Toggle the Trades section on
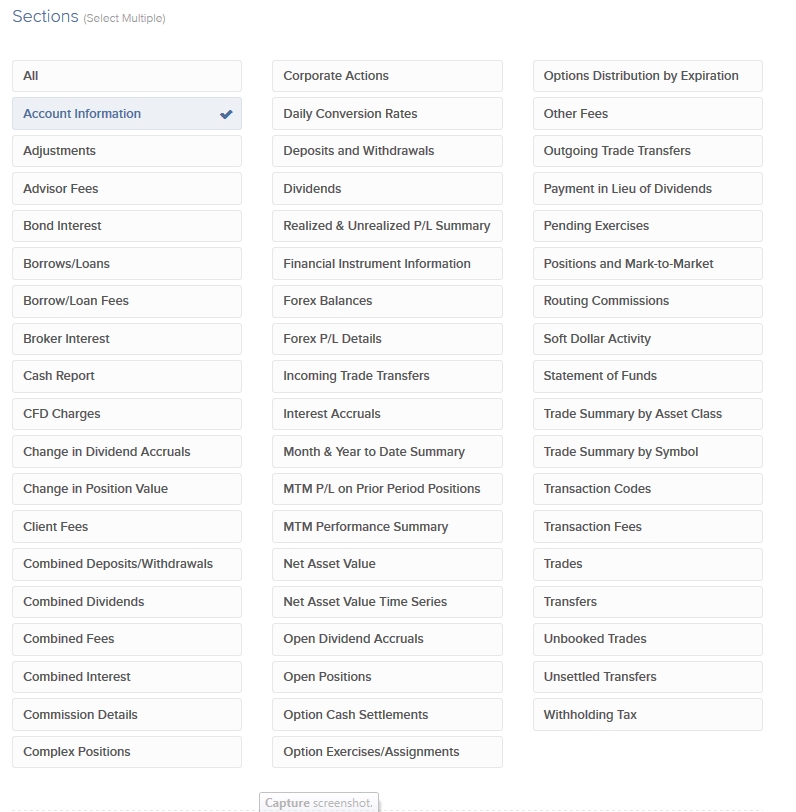Screen dimensions: 796x812 pyautogui.click(x=647, y=564)
